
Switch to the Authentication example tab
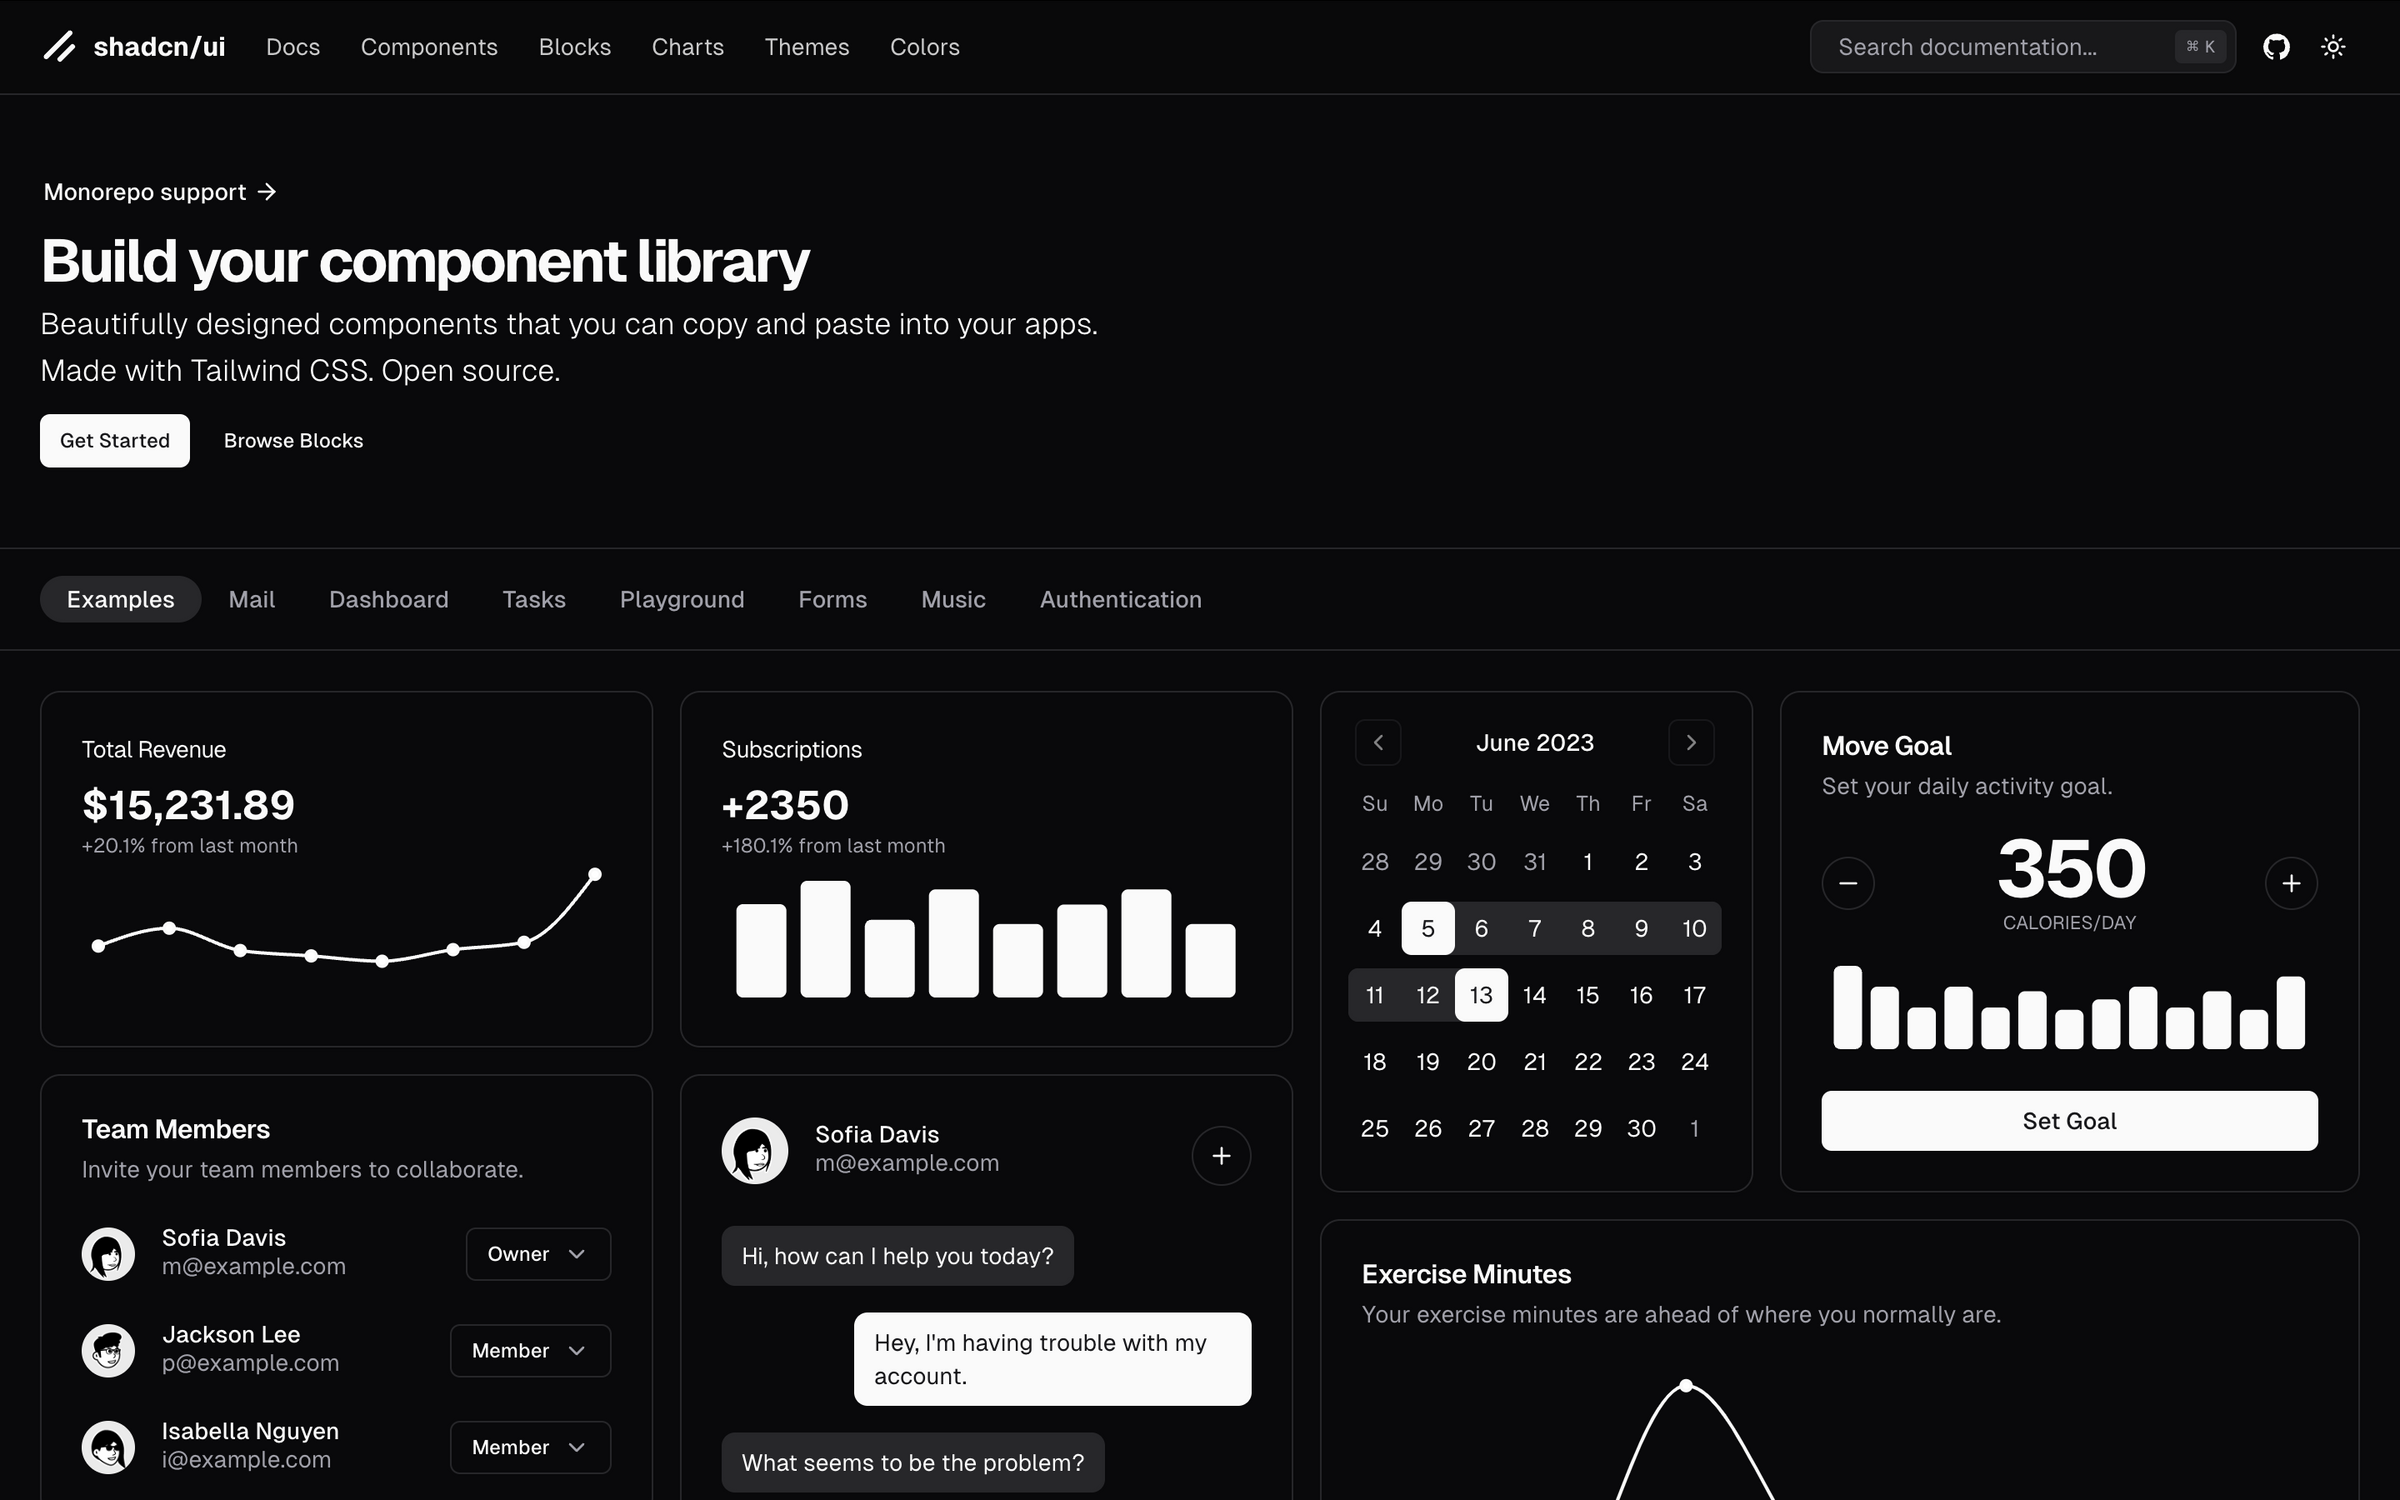coord(1120,599)
